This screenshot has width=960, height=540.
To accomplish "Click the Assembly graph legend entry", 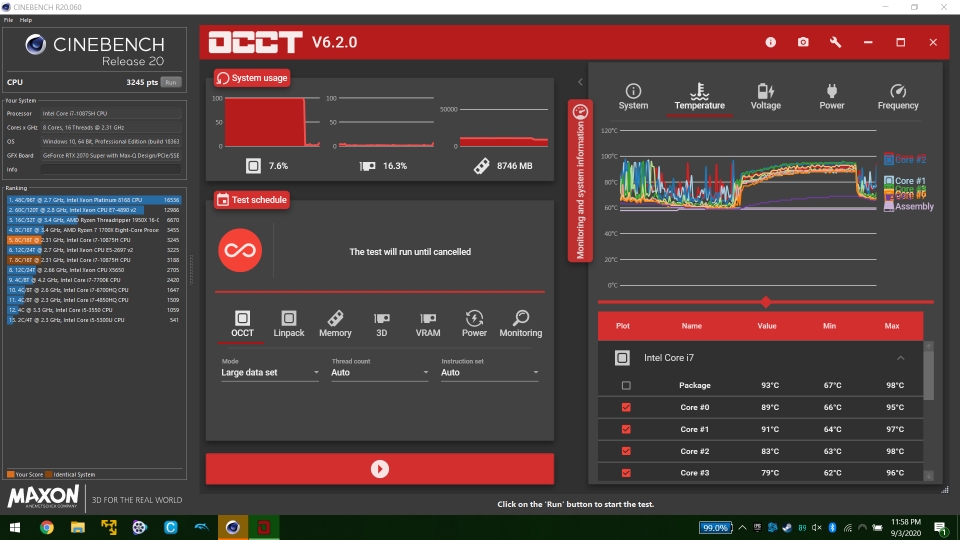I will point(909,206).
